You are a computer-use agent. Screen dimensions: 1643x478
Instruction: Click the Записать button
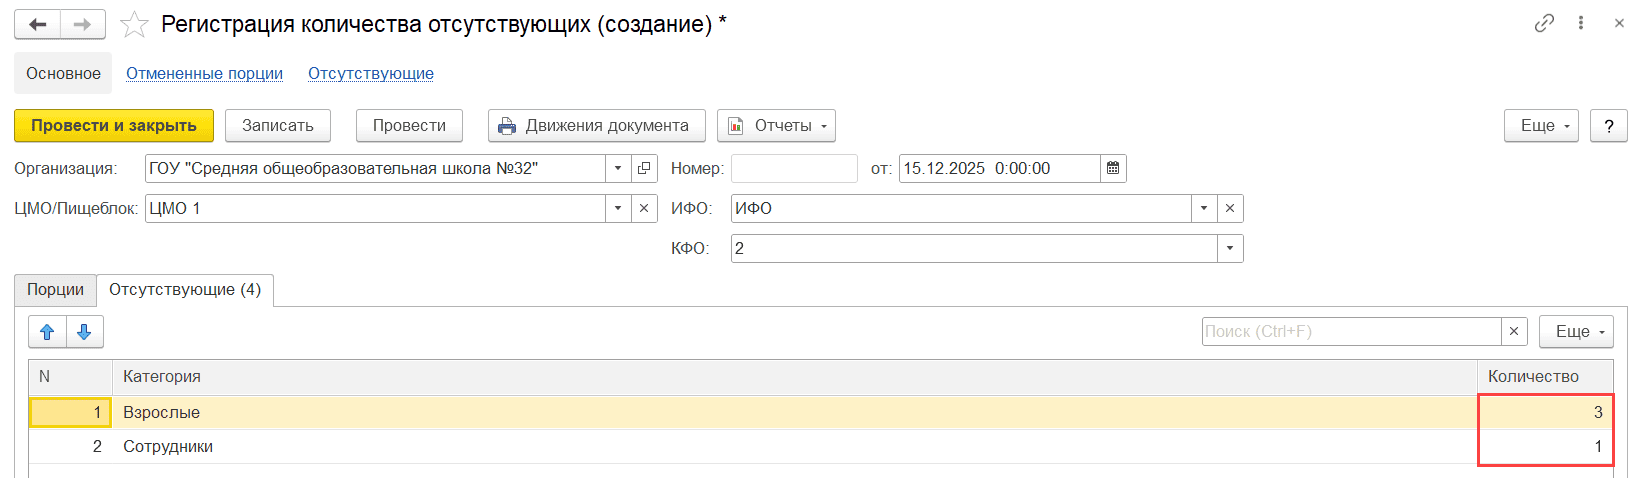pyautogui.click(x=278, y=126)
